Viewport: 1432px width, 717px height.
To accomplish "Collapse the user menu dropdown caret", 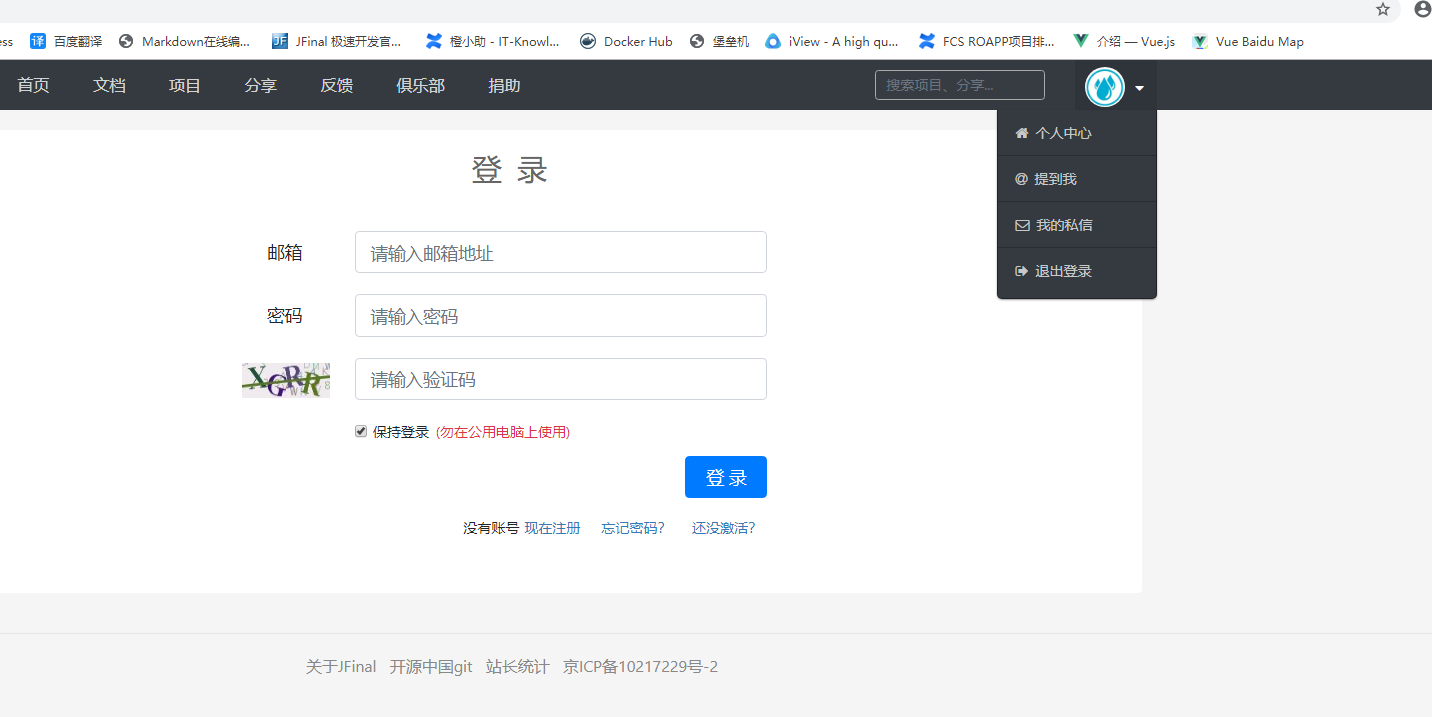I will coord(1139,88).
